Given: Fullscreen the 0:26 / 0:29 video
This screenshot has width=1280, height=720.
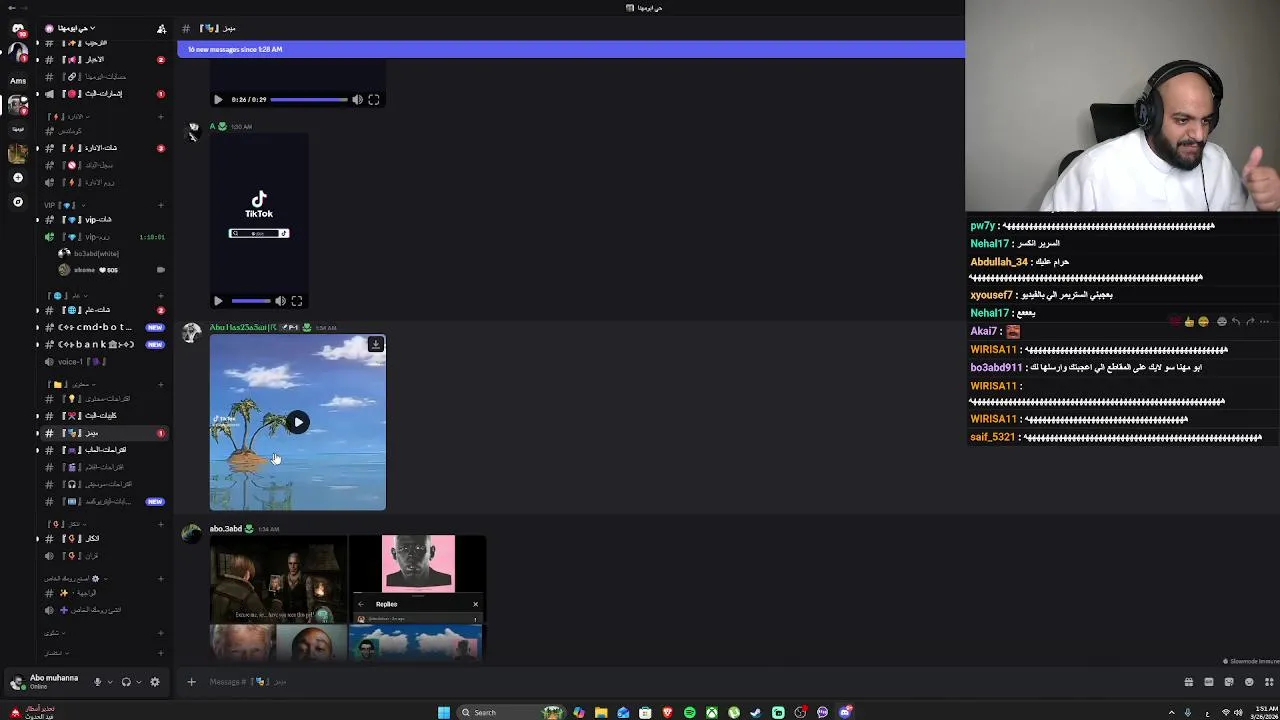Looking at the screenshot, I should coord(374,100).
